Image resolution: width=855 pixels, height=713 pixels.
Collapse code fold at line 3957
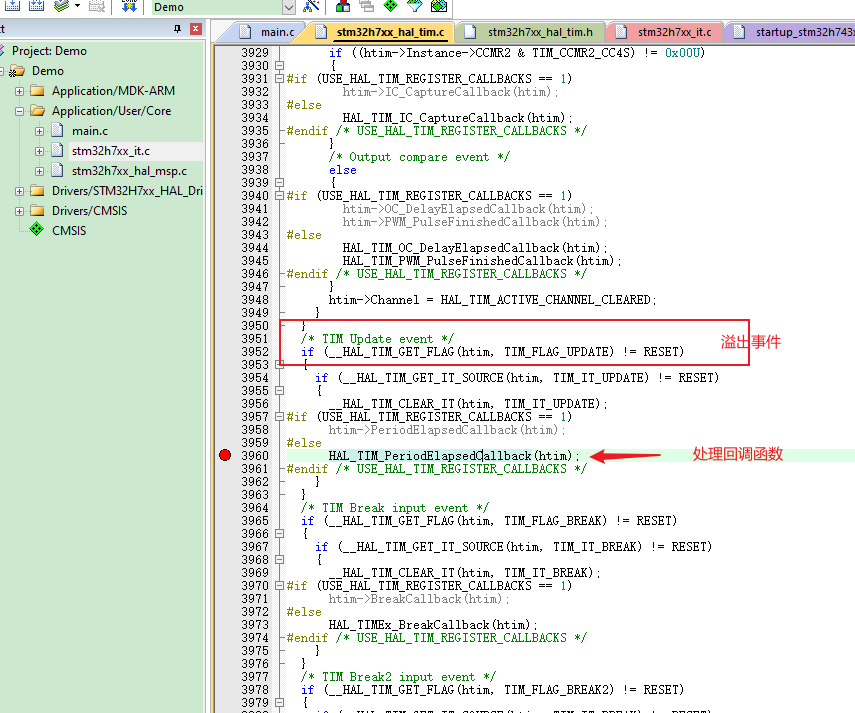pos(279,417)
